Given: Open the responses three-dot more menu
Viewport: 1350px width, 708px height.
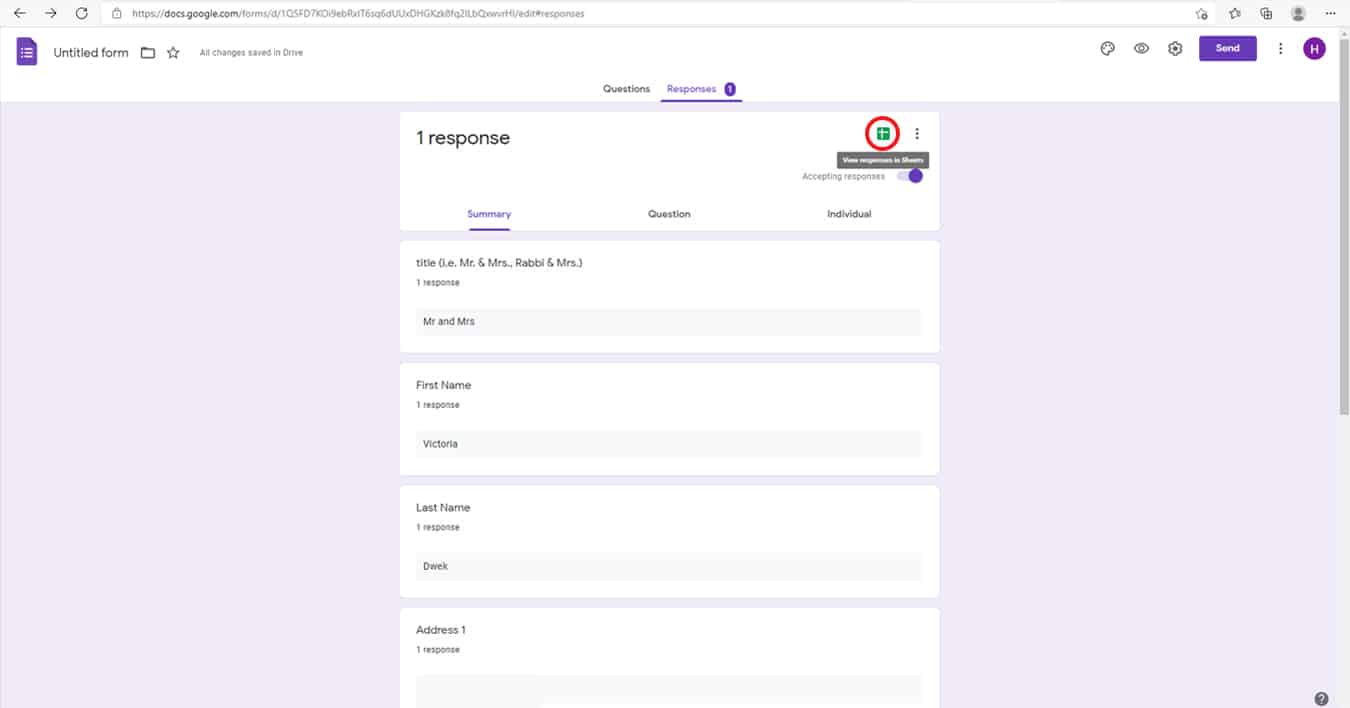Looking at the screenshot, I should (x=917, y=134).
